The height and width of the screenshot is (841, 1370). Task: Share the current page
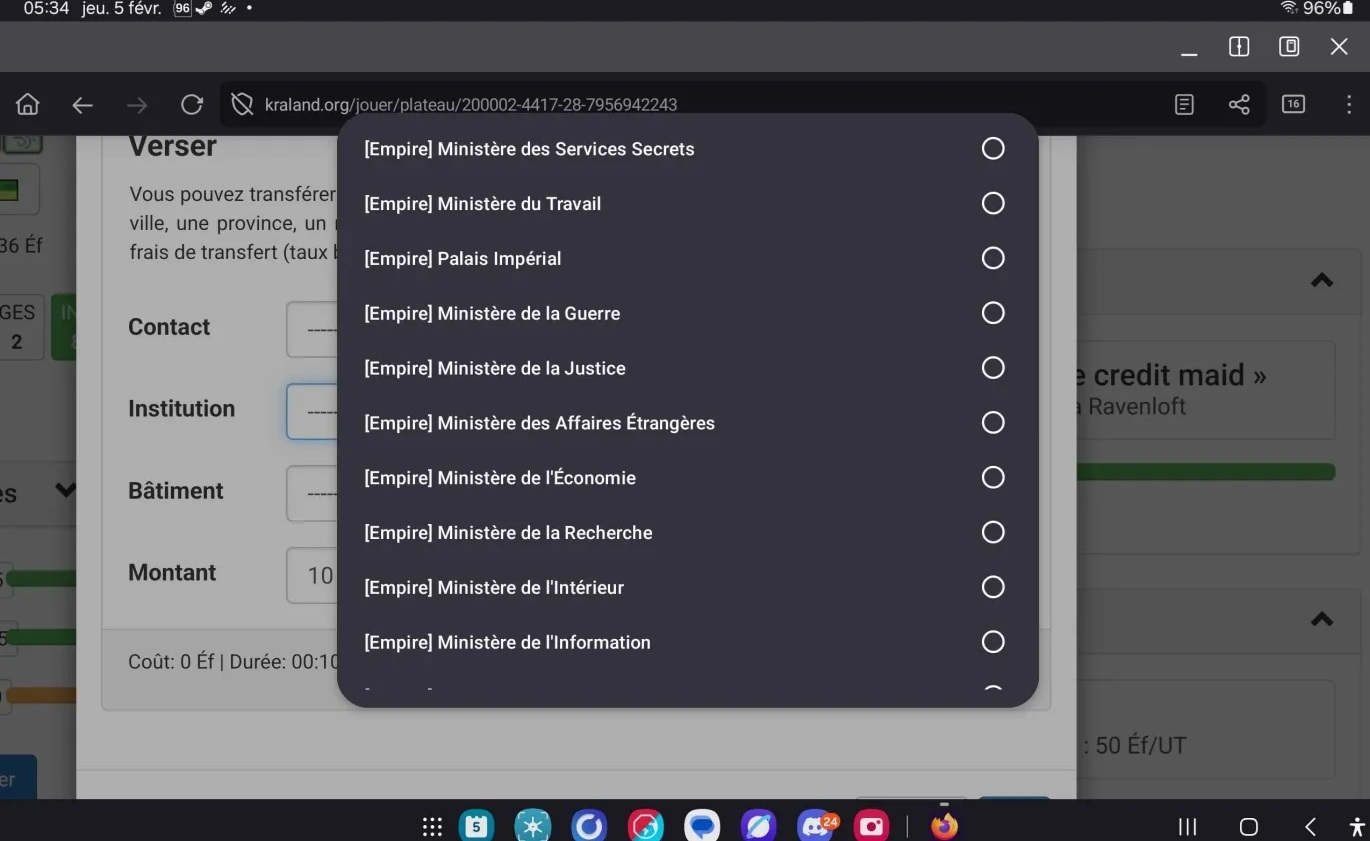1239,105
